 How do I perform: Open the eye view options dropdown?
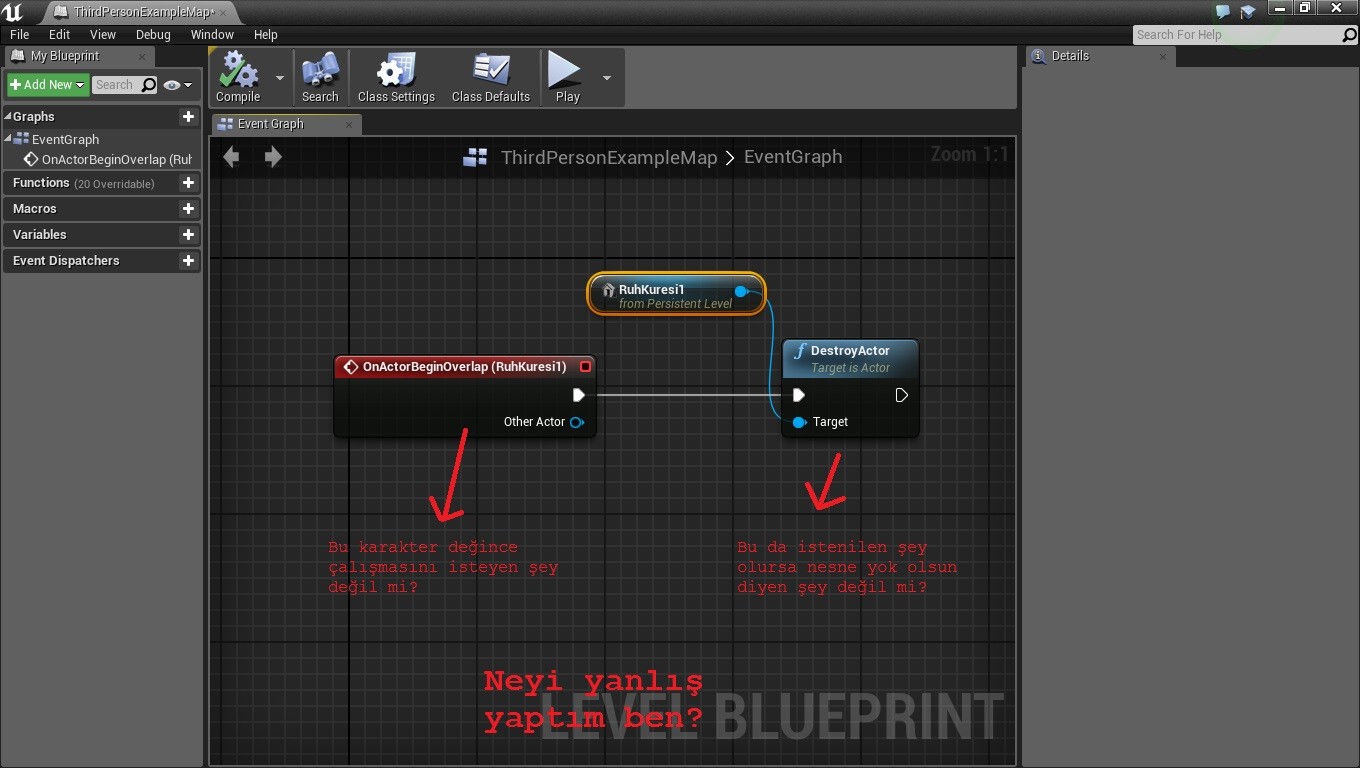pyautogui.click(x=178, y=85)
